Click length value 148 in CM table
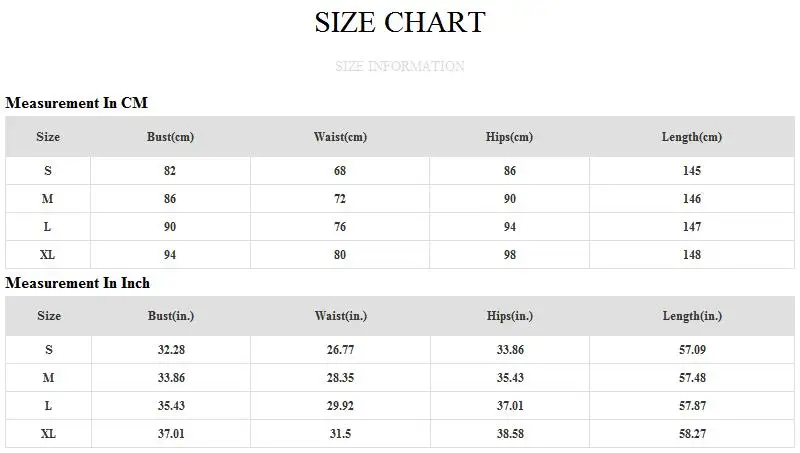Image resolution: width=800 pixels, height=453 pixels. click(692, 255)
